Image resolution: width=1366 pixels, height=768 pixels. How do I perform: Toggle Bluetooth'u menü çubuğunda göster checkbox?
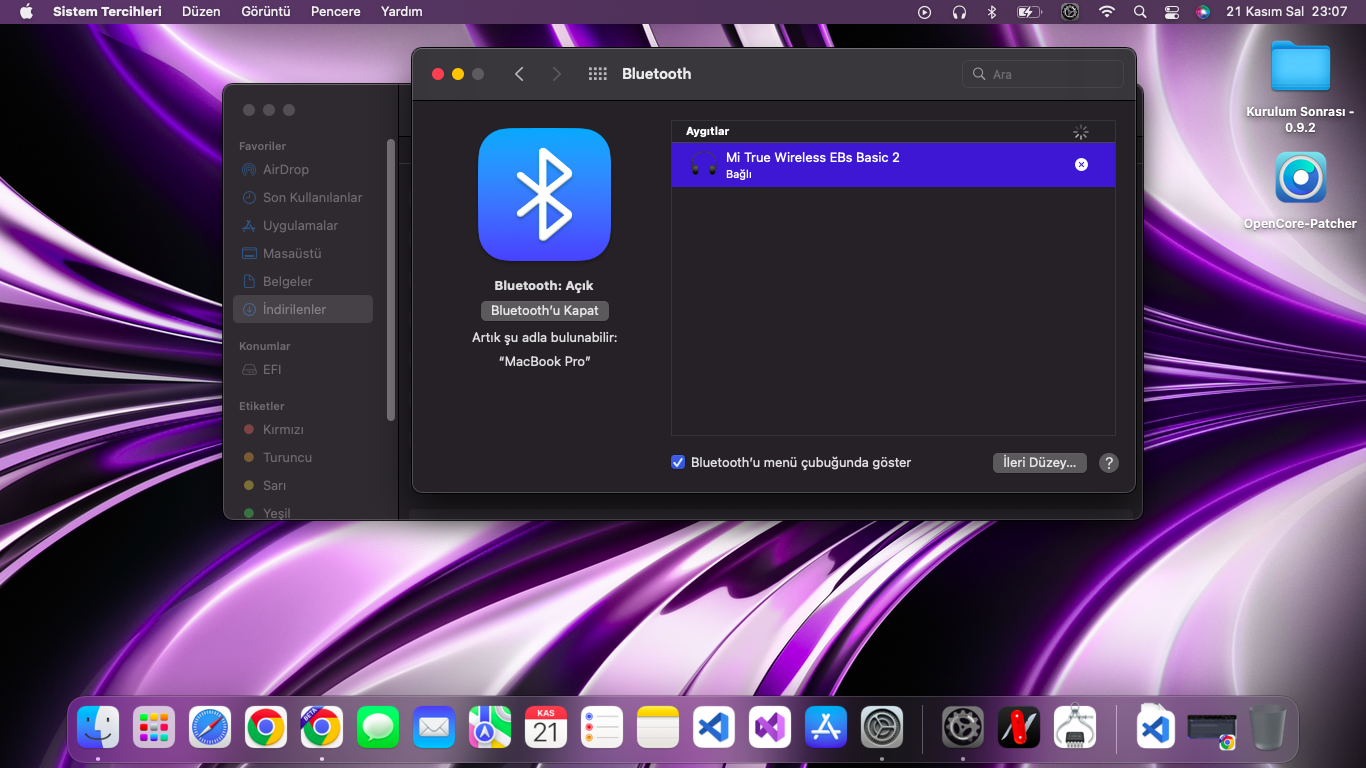pos(678,462)
